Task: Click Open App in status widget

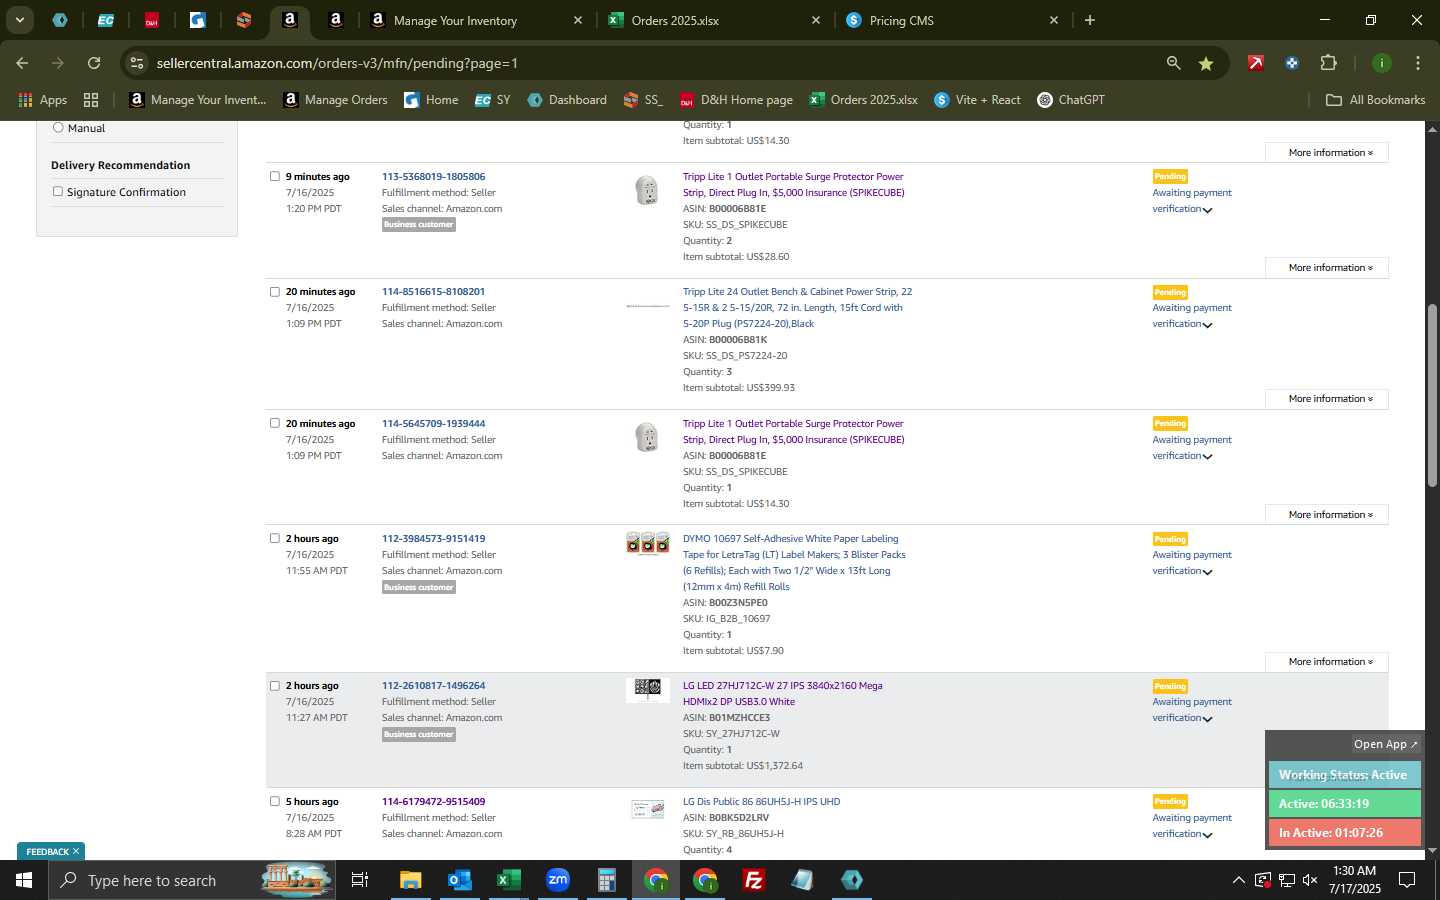Action: (1385, 744)
